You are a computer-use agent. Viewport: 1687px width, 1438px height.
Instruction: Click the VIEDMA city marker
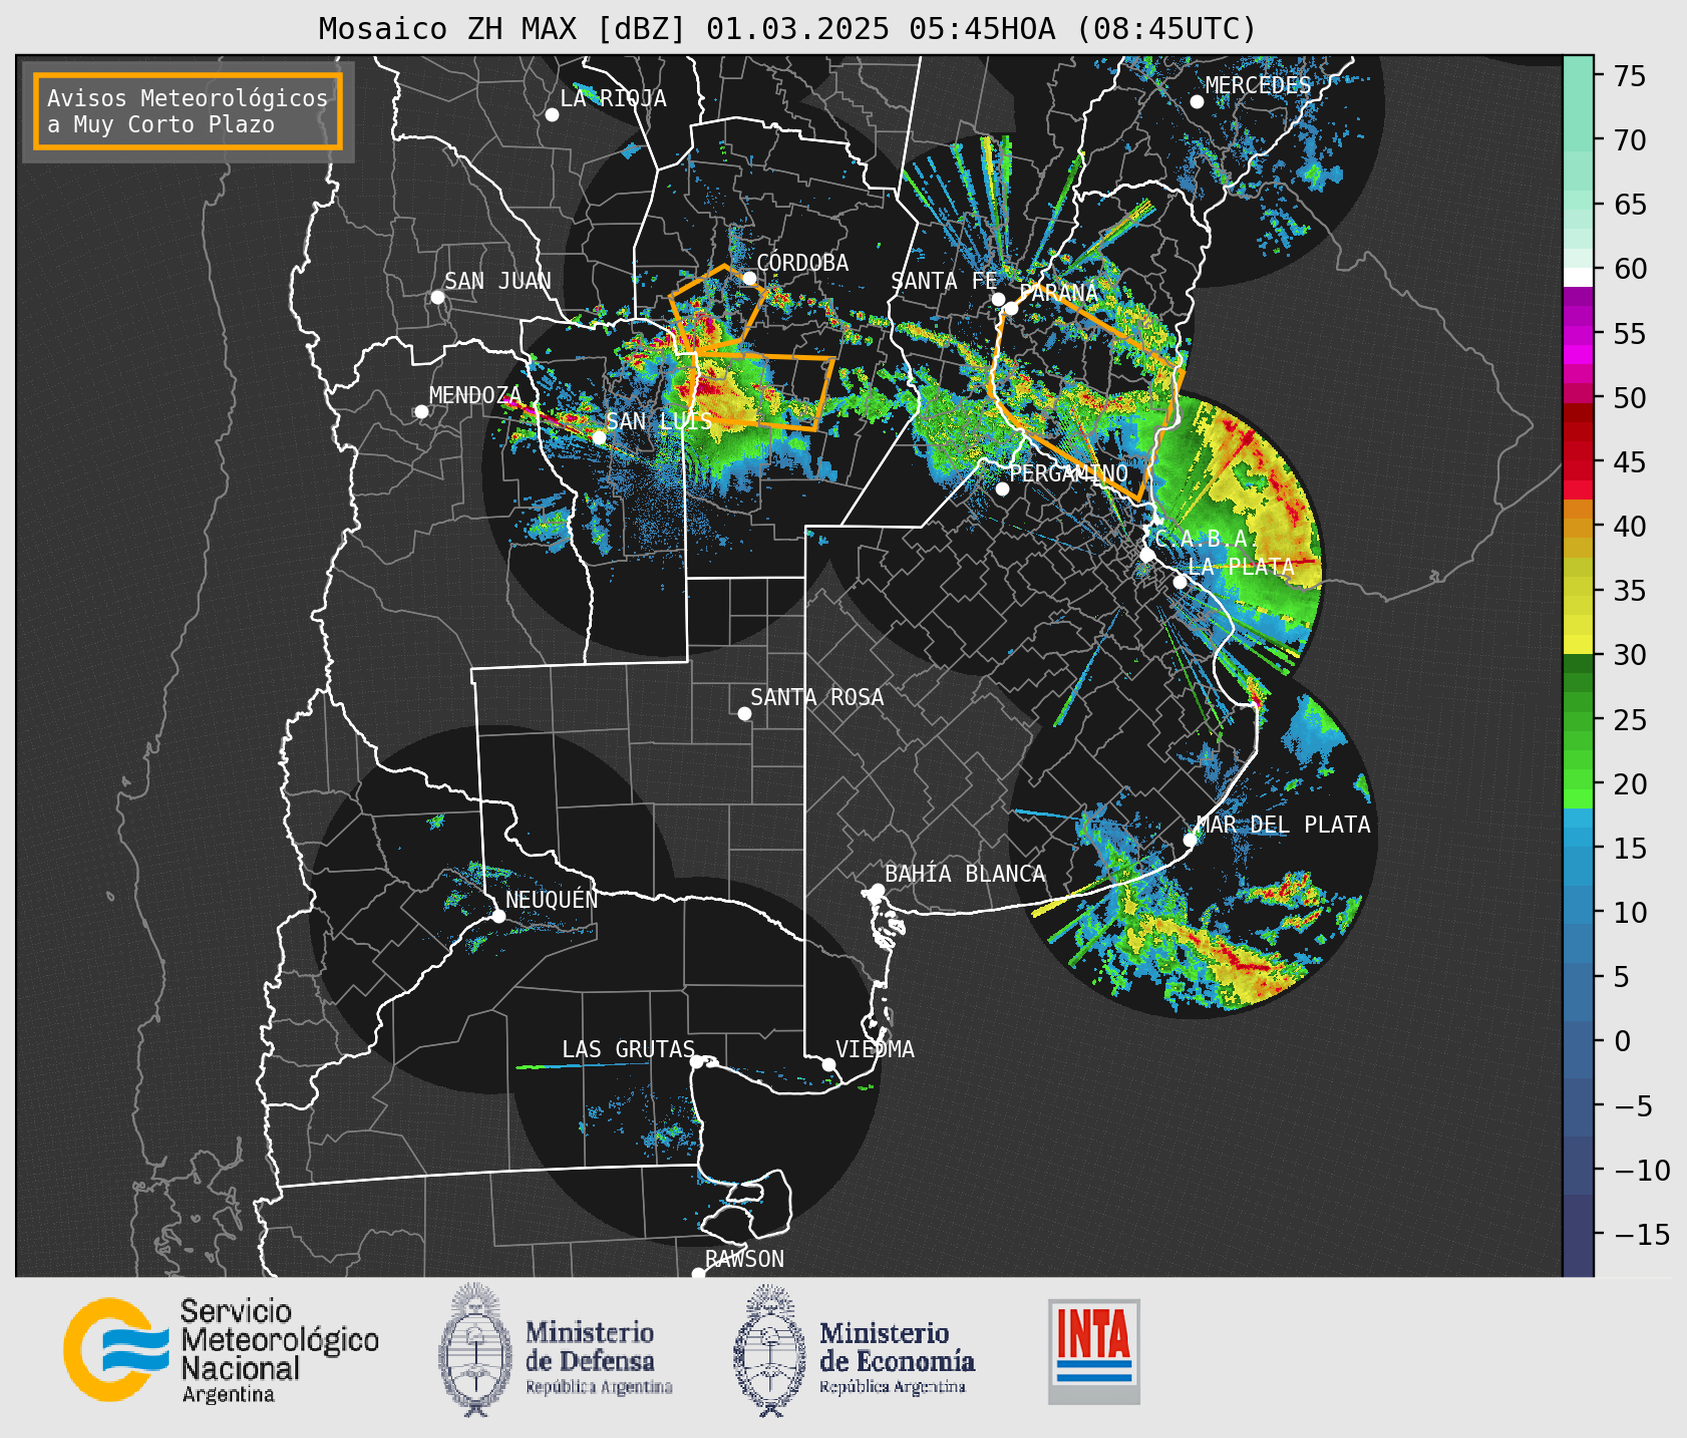click(829, 1064)
